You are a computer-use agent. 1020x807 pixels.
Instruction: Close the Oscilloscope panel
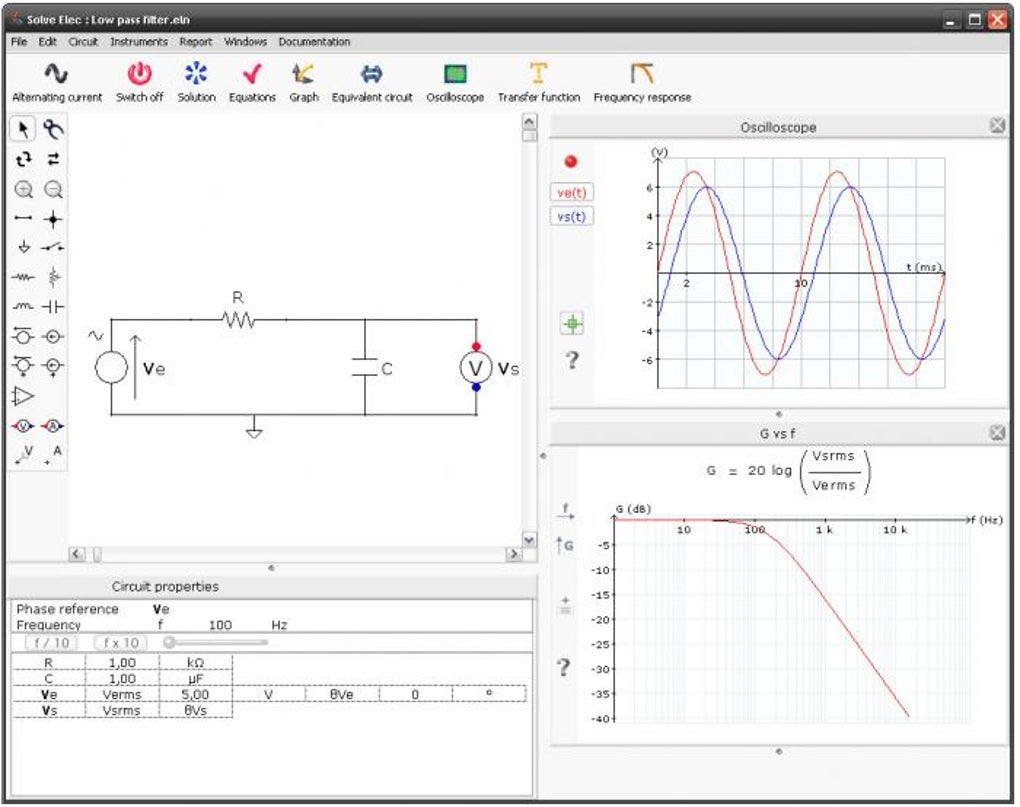(997, 126)
